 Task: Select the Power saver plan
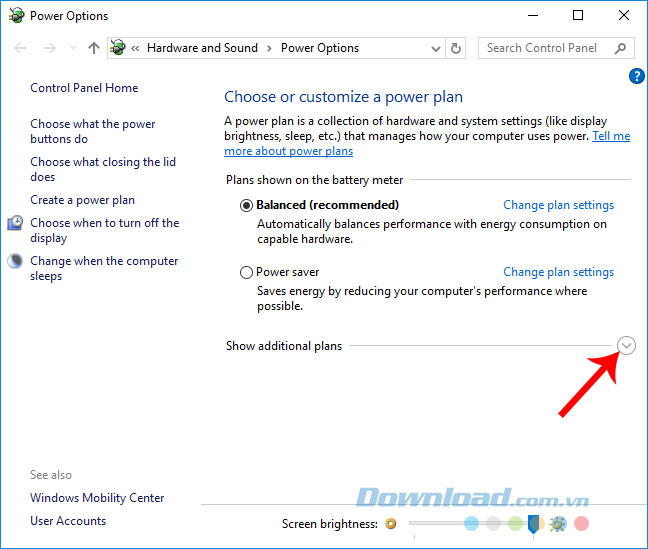coord(246,272)
